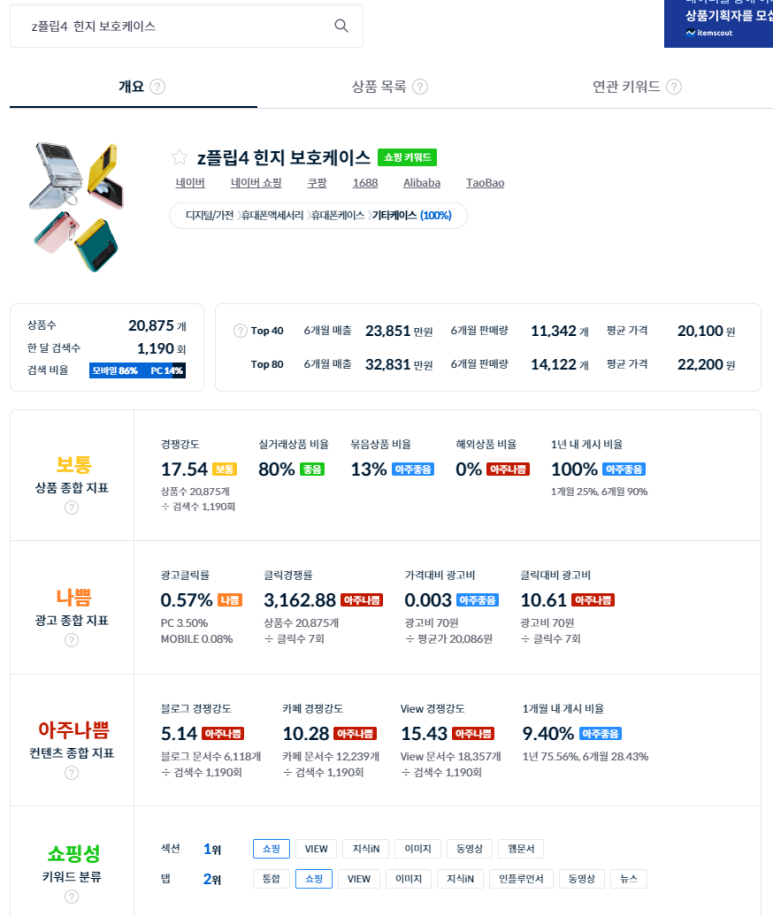Select 쇼핑 in the 탭 row
The width and height of the screenshot is (773, 916).
click(x=314, y=879)
